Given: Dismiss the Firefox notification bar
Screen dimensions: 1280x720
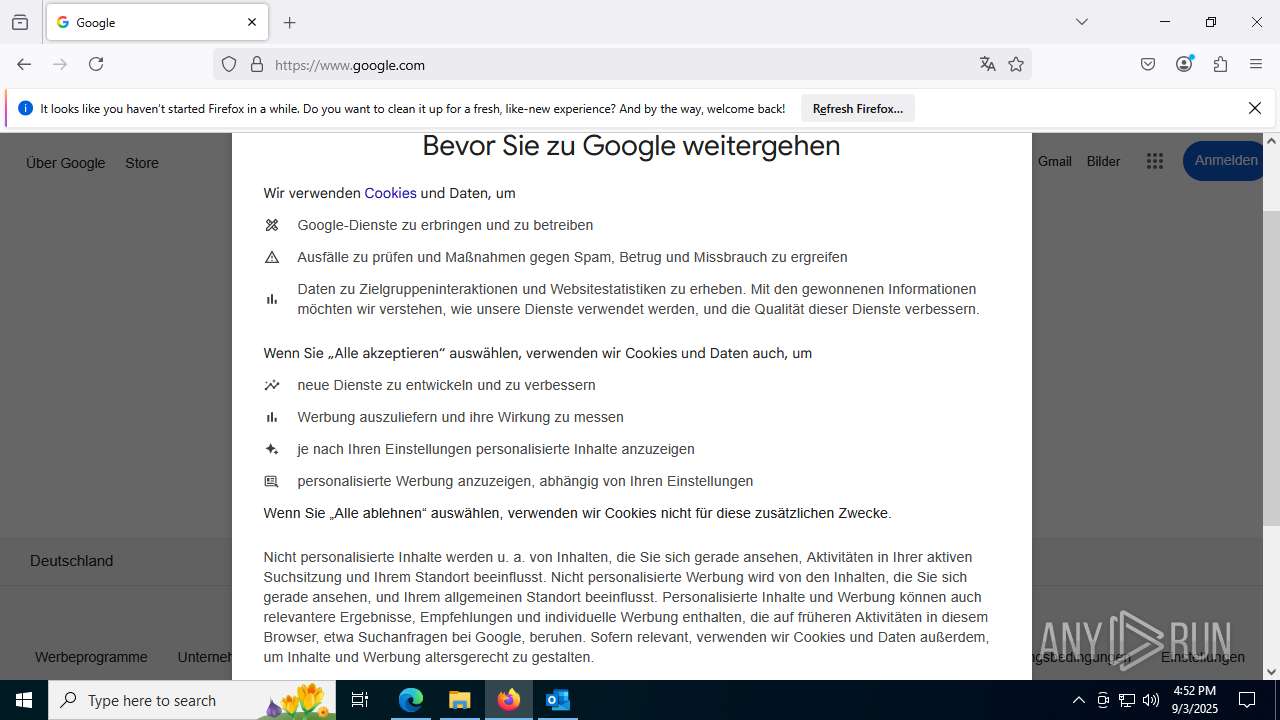Looking at the screenshot, I should coord(1255,108).
